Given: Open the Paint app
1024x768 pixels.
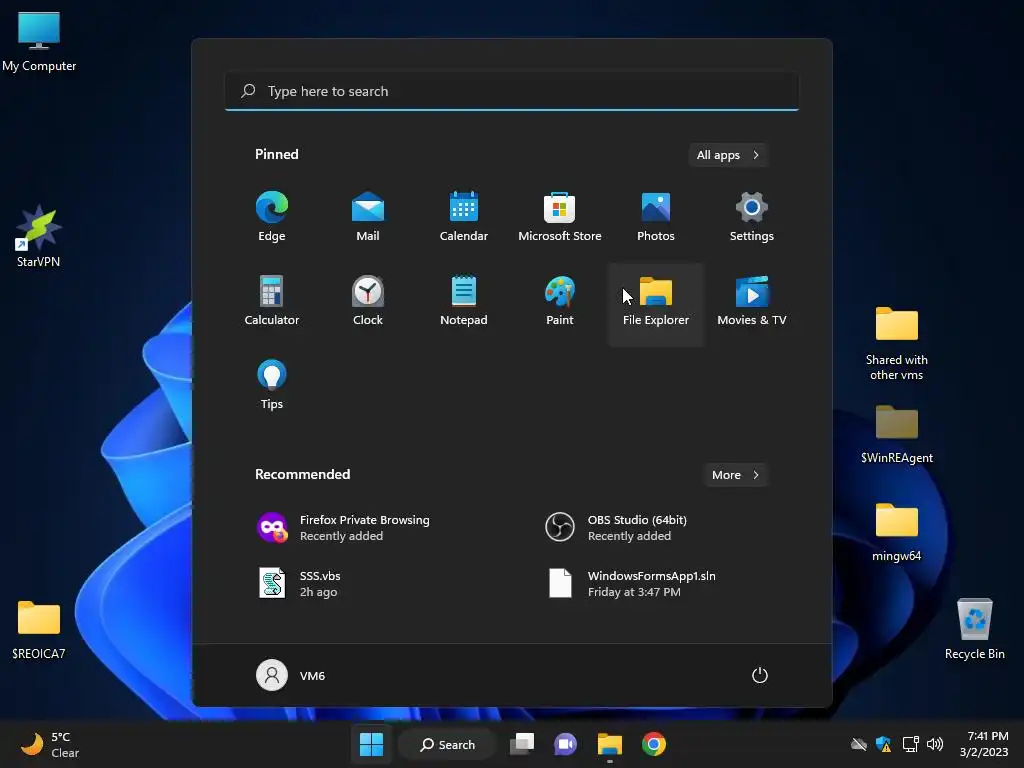Looking at the screenshot, I should [x=560, y=300].
